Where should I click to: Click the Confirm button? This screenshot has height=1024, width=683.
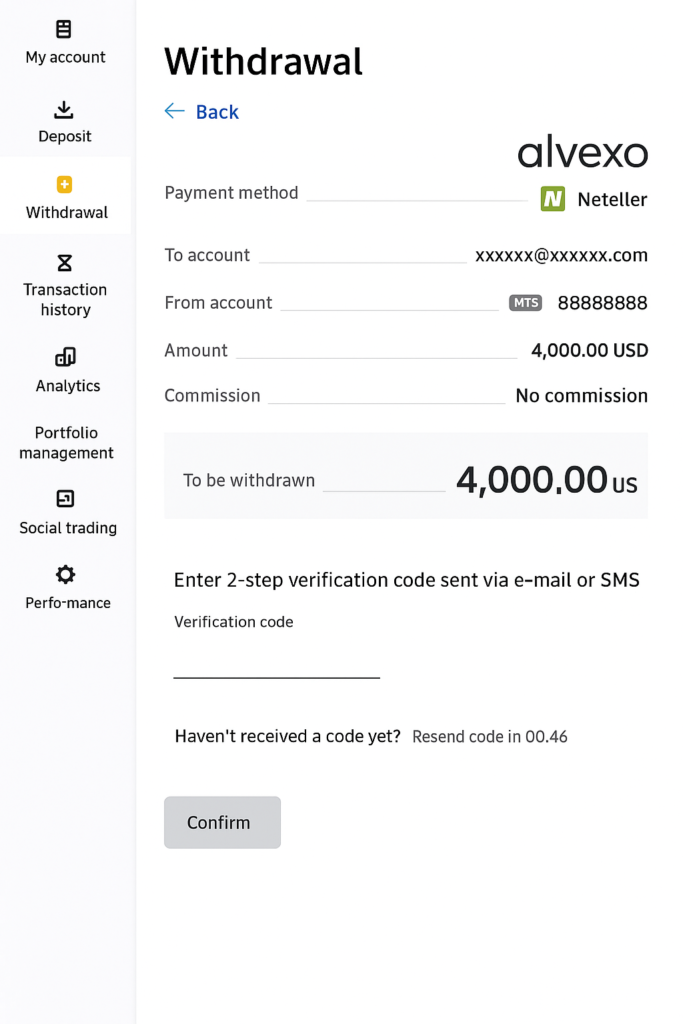click(222, 822)
